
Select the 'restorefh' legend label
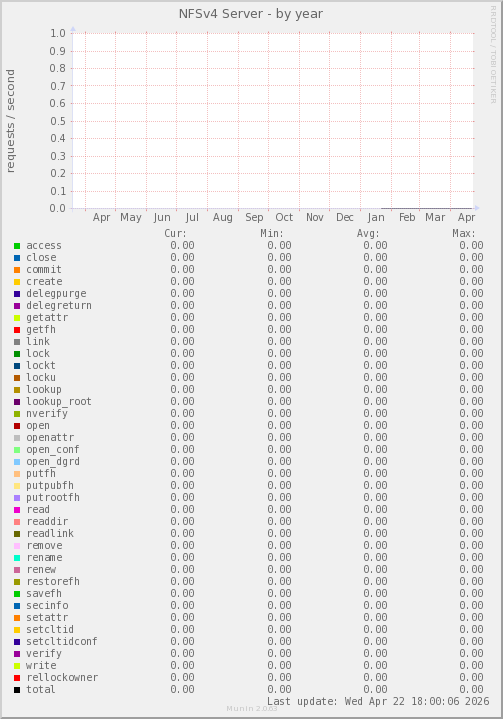pos(53,581)
